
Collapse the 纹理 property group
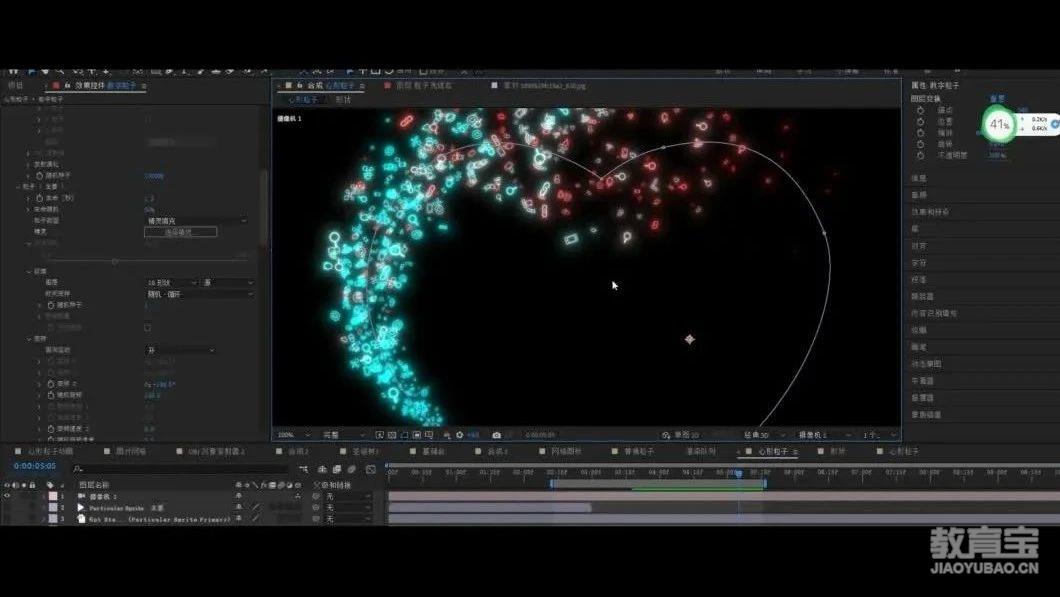[29, 271]
